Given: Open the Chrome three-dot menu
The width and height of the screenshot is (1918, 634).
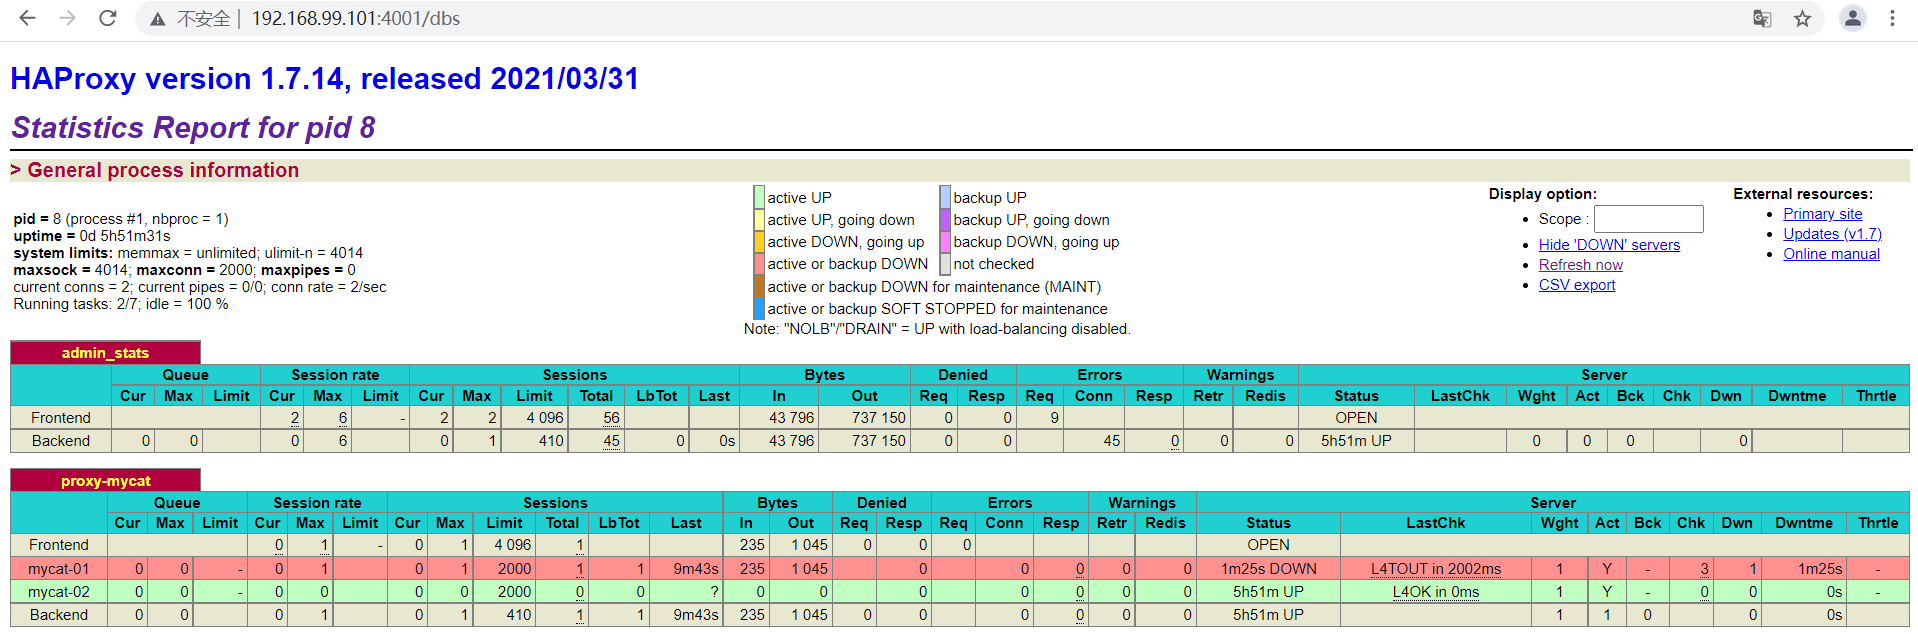Looking at the screenshot, I should (x=1892, y=18).
